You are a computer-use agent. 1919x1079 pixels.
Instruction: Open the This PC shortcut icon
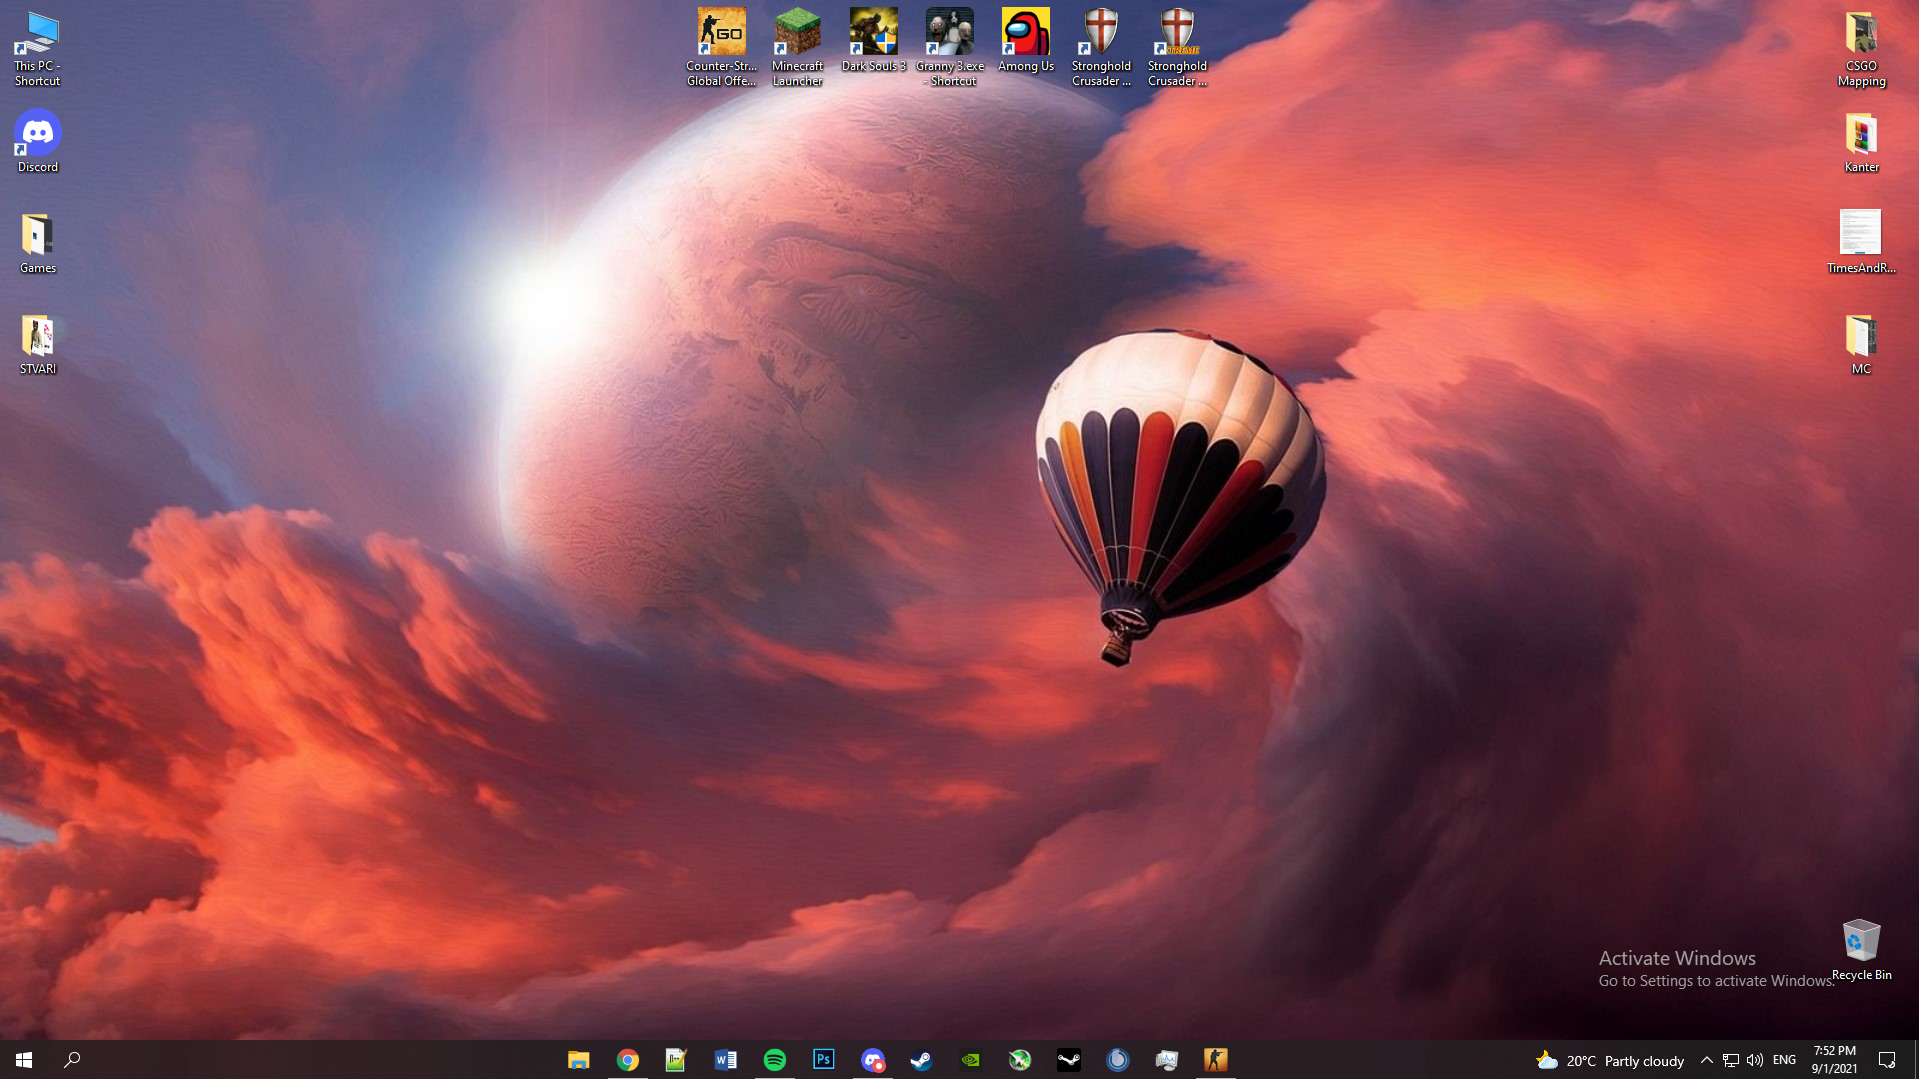click(x=37, y=48)
